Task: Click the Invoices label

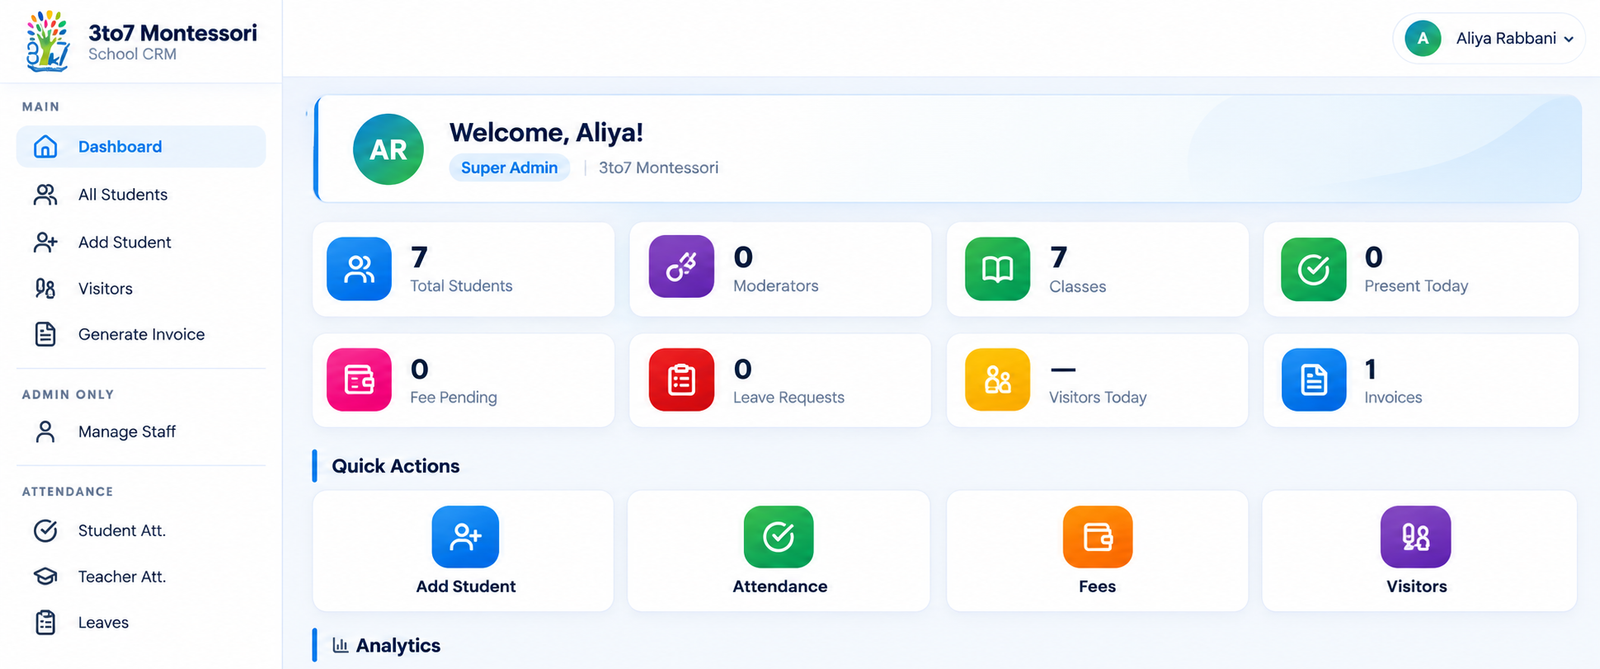Action: (x=1393, y=398)
